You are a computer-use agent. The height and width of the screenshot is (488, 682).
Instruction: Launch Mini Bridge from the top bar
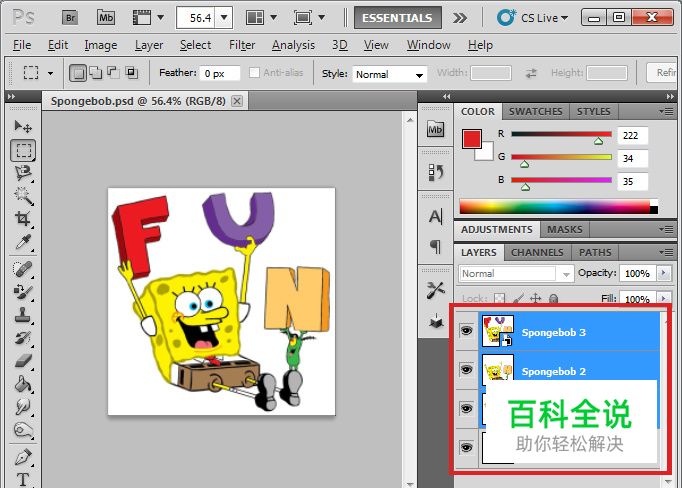coord(106,18)
